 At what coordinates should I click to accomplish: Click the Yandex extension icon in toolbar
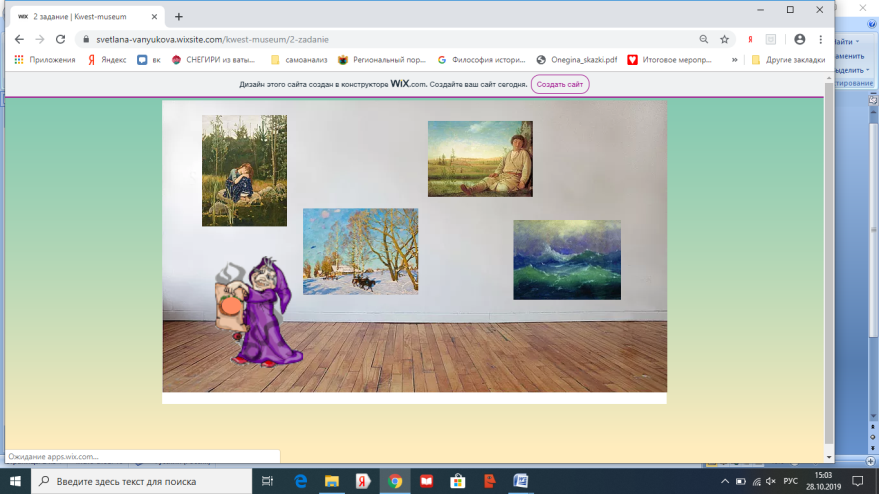(x=750, y=39)
